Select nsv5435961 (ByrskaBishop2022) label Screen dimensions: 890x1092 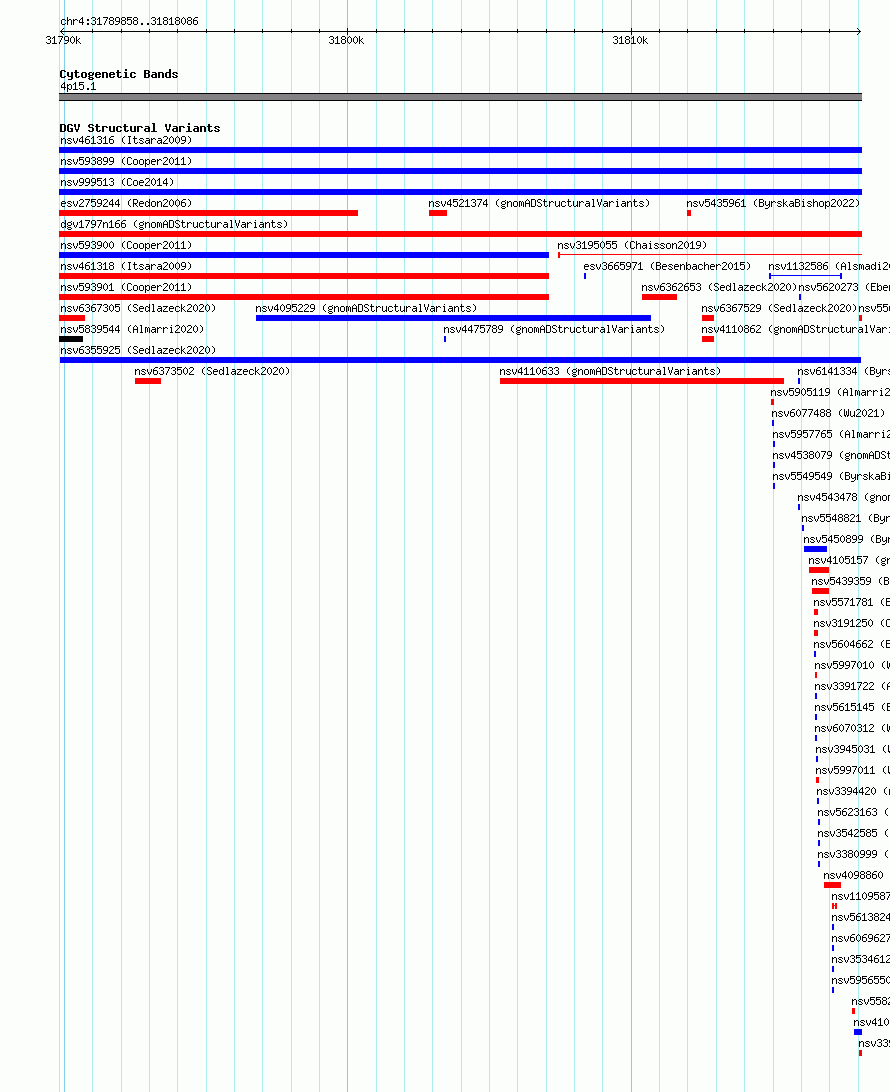click(x=773, y=203)
